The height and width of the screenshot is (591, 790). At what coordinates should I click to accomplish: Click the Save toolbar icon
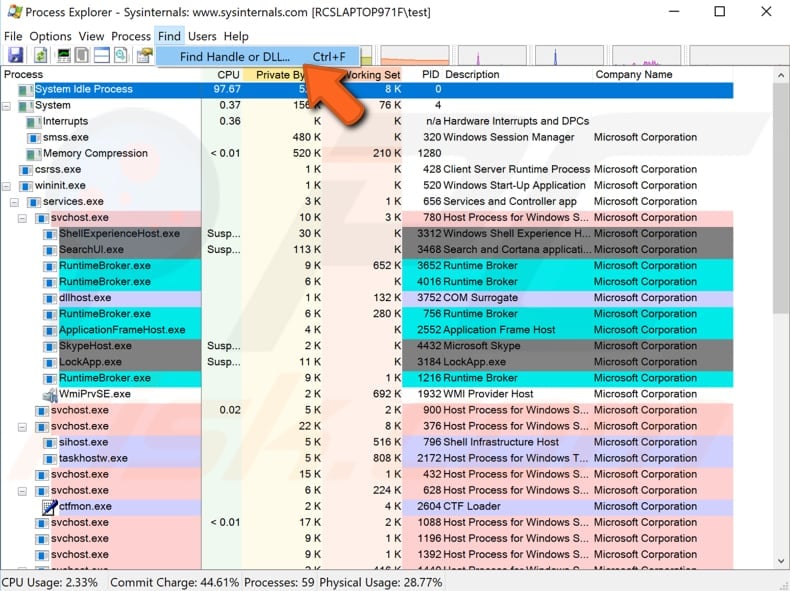click(16, 55)
